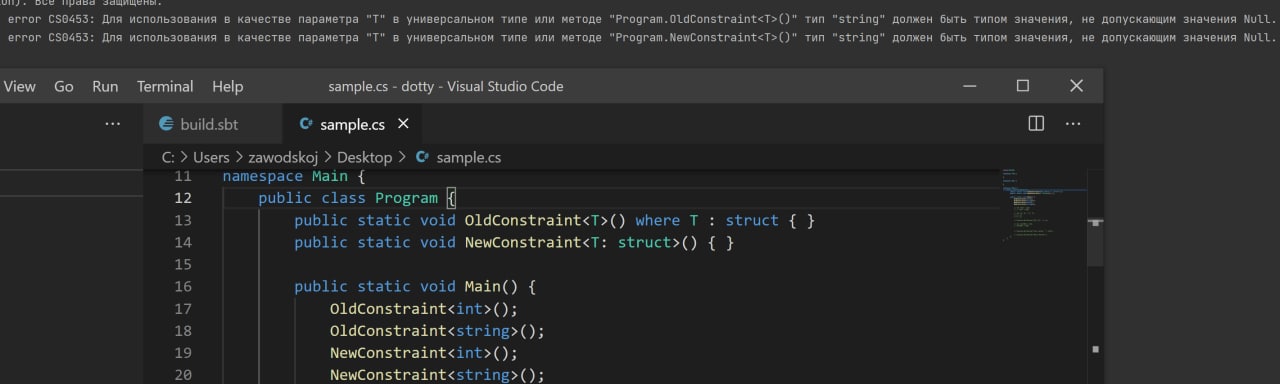Click the C# icon on sample.cs tab
1280x384 pixels.
pos(307,125)
